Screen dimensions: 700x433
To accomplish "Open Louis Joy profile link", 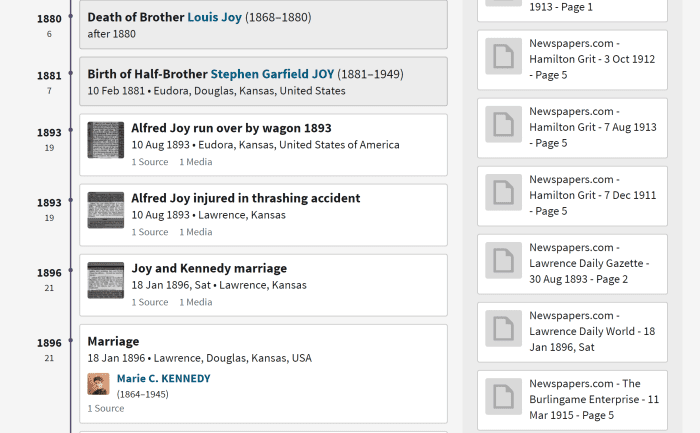I will 214,17.
